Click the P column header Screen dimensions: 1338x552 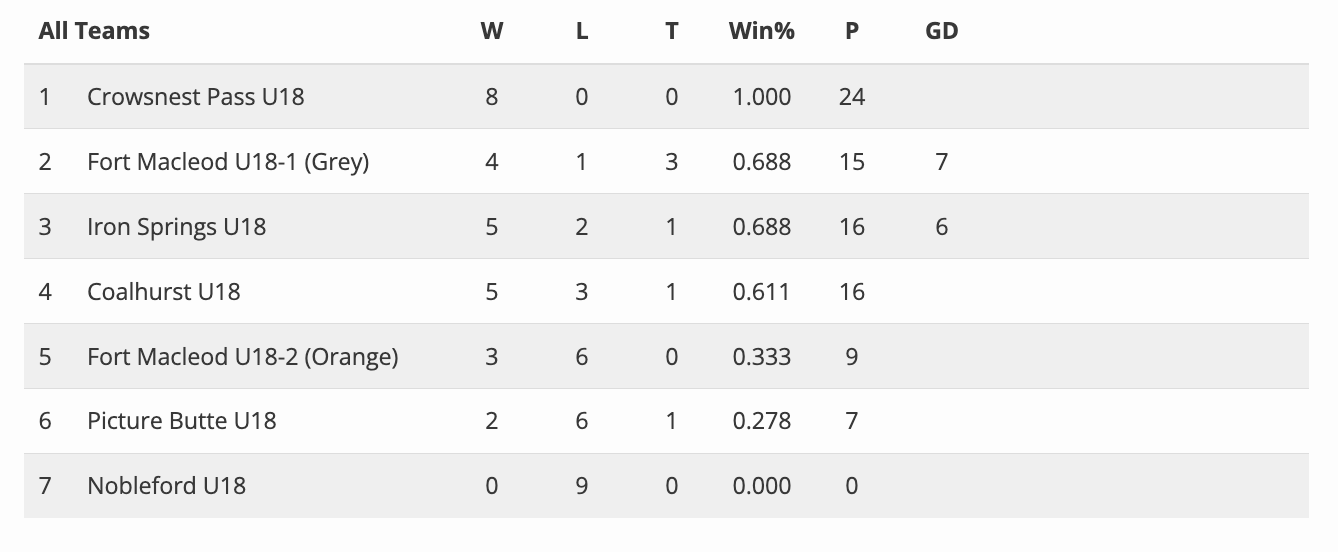click(x=852, y=31)
